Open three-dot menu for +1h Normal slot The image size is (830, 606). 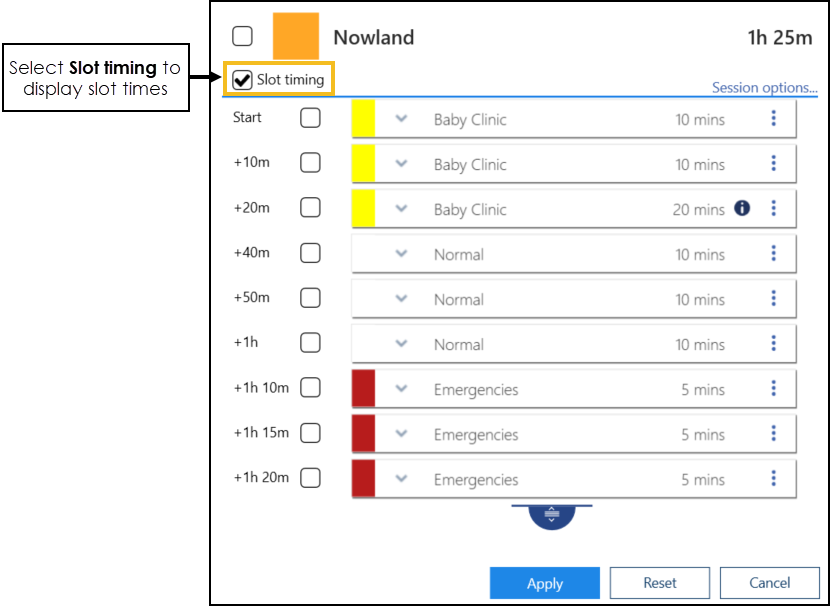click(773, 343)
